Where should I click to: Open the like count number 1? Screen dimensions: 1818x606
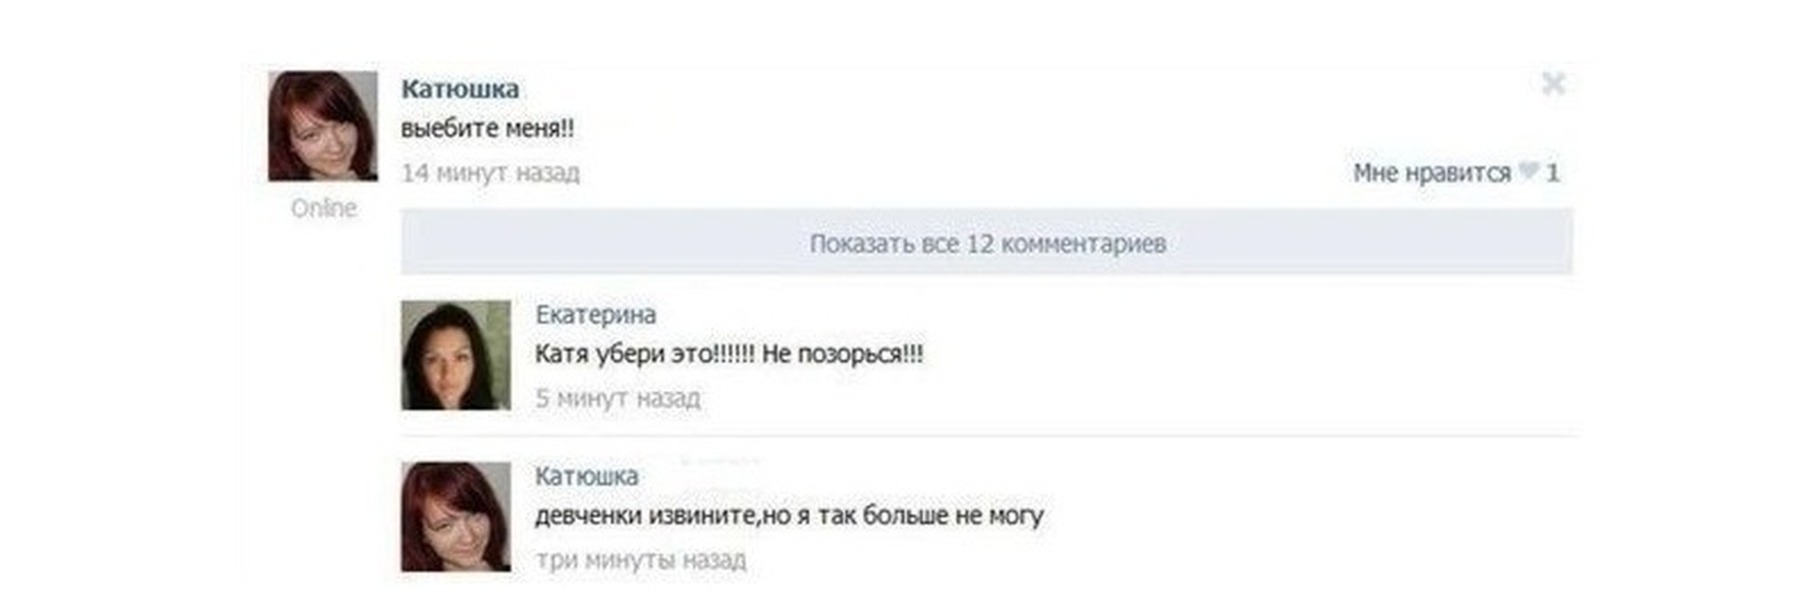click(x=1552, y=173)
